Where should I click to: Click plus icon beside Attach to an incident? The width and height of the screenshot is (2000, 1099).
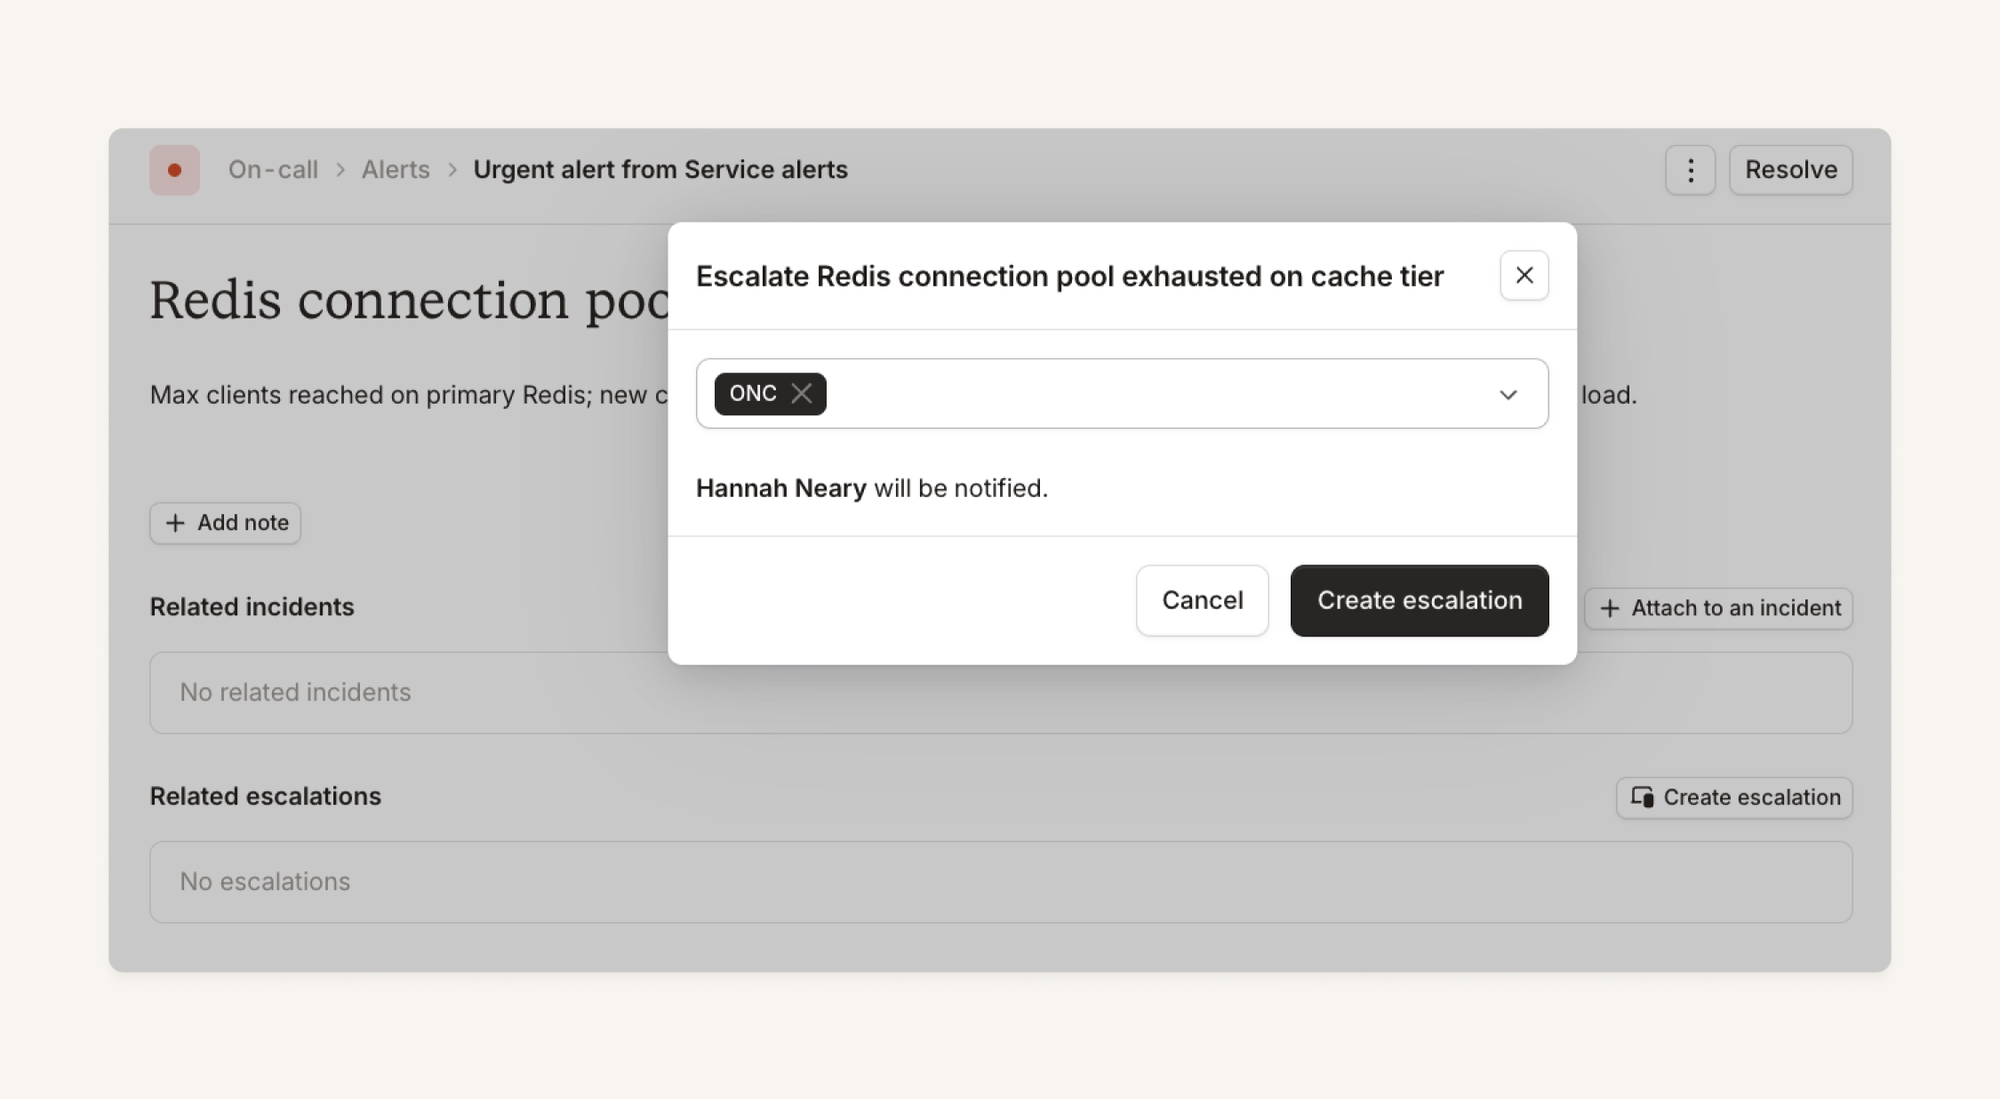pyautogui.click(x=1609, y=608)
